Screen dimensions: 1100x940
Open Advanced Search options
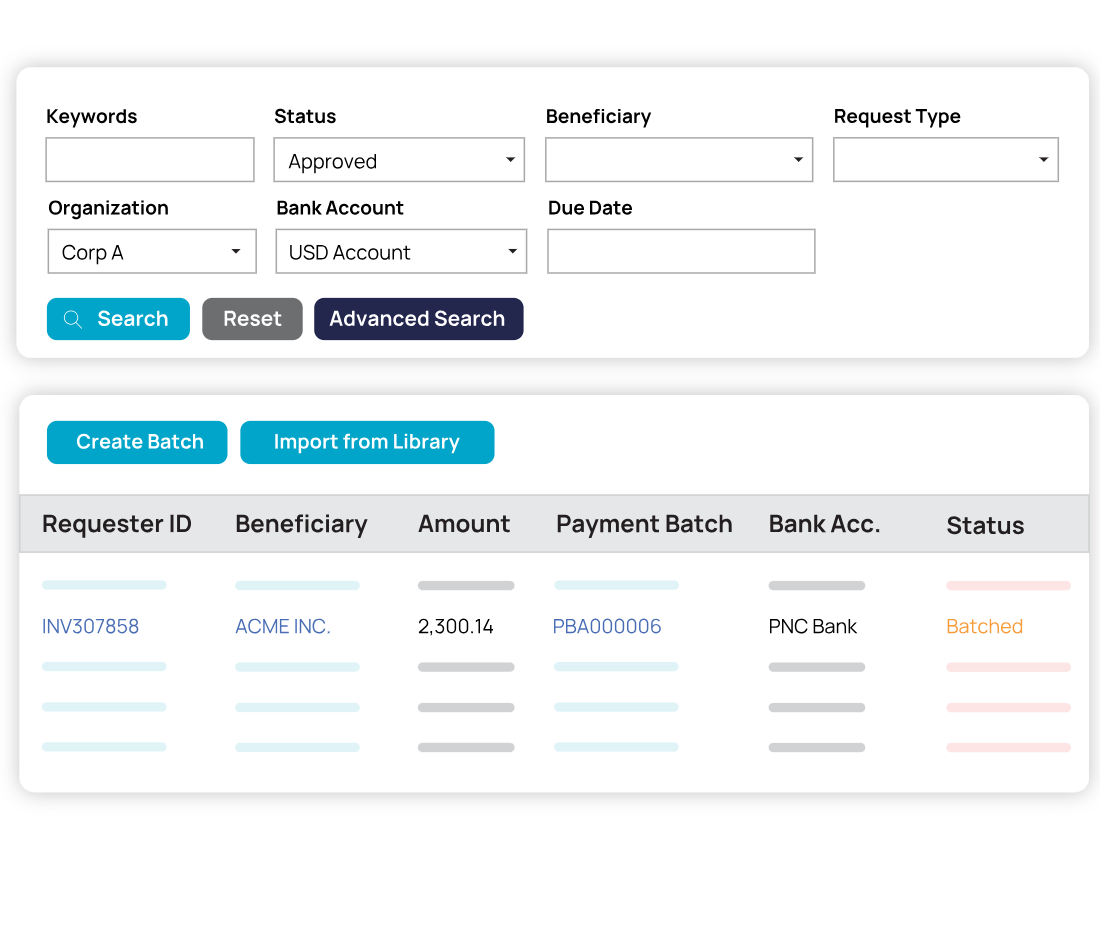point(418,318)
